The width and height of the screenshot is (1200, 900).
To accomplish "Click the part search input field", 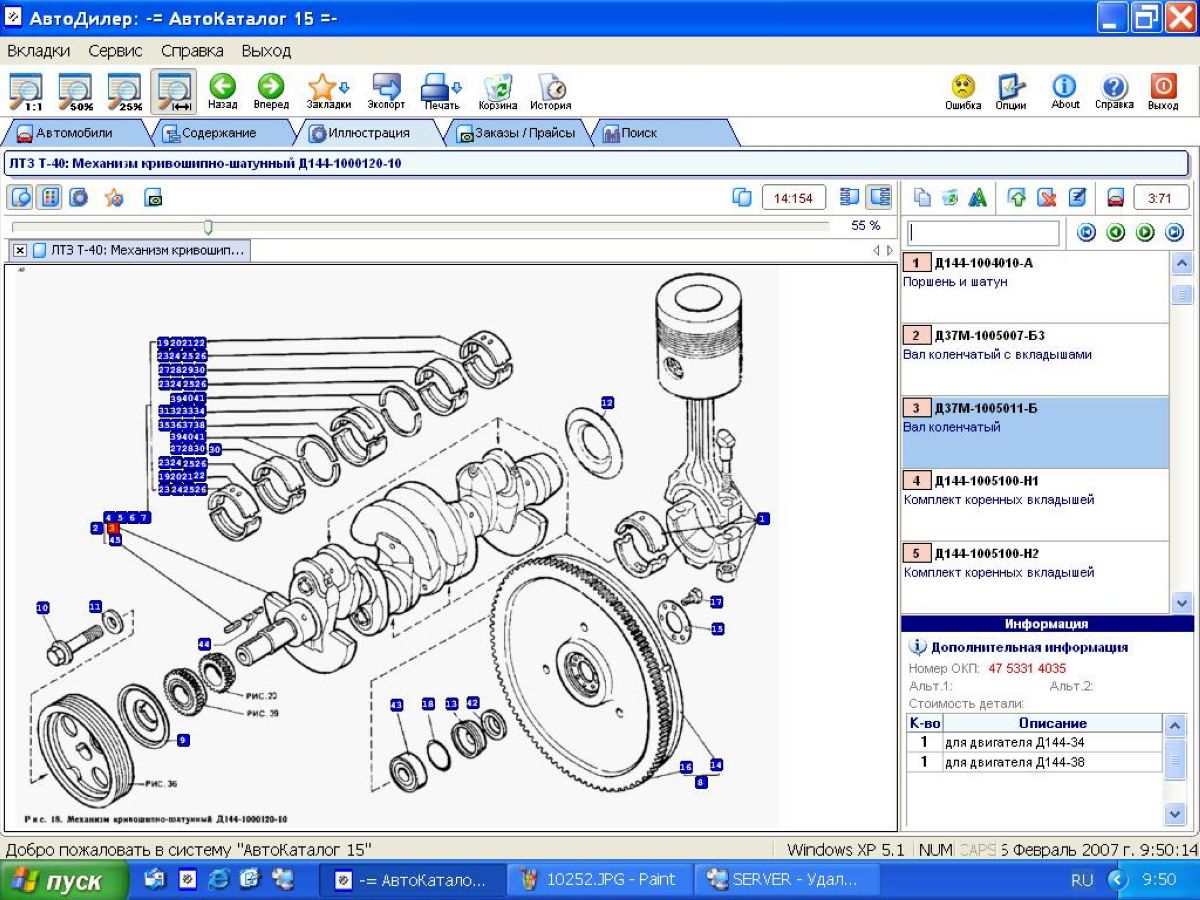I will pos(982,233).
